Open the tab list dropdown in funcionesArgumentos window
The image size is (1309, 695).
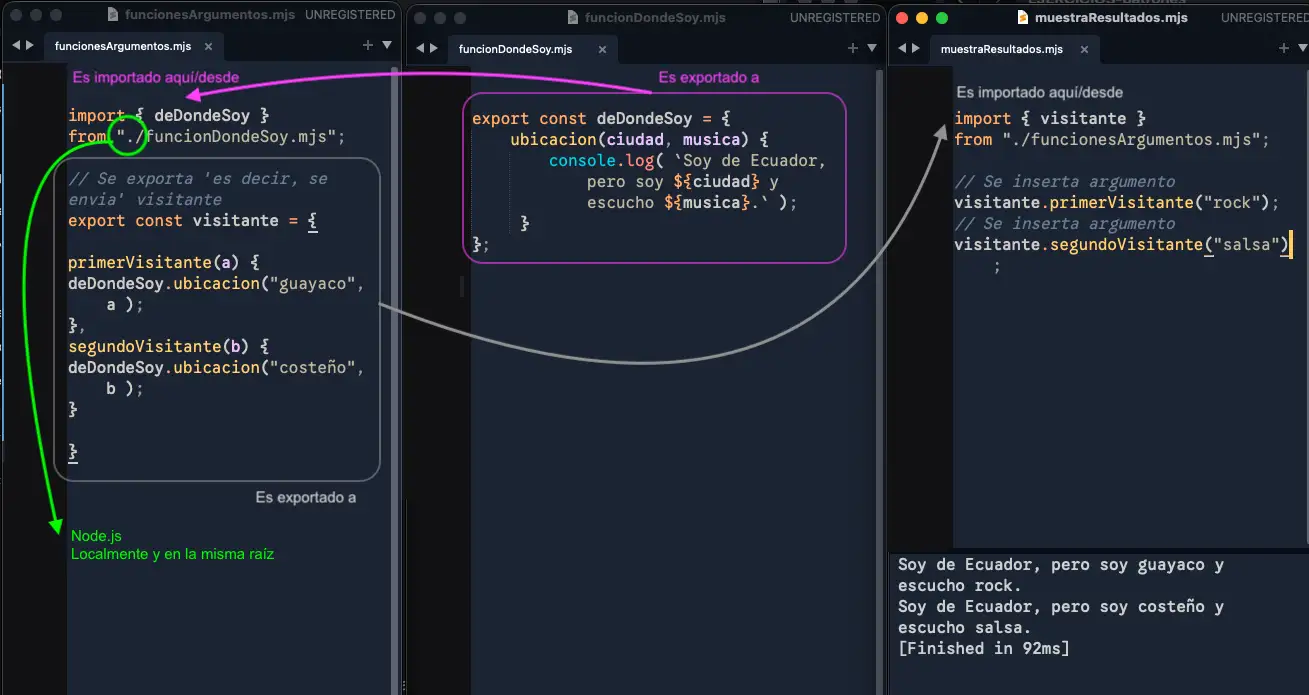coord(387,46)
